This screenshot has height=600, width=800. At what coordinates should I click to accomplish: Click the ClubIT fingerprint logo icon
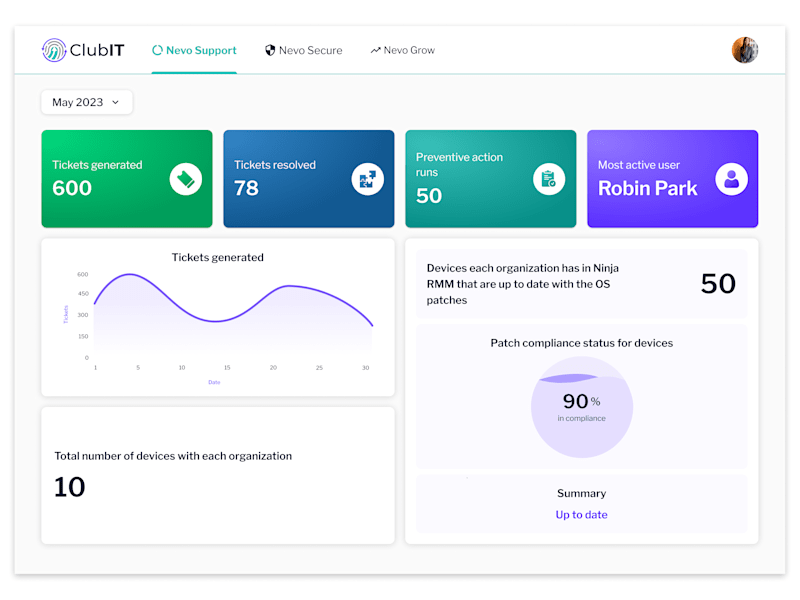54,50
